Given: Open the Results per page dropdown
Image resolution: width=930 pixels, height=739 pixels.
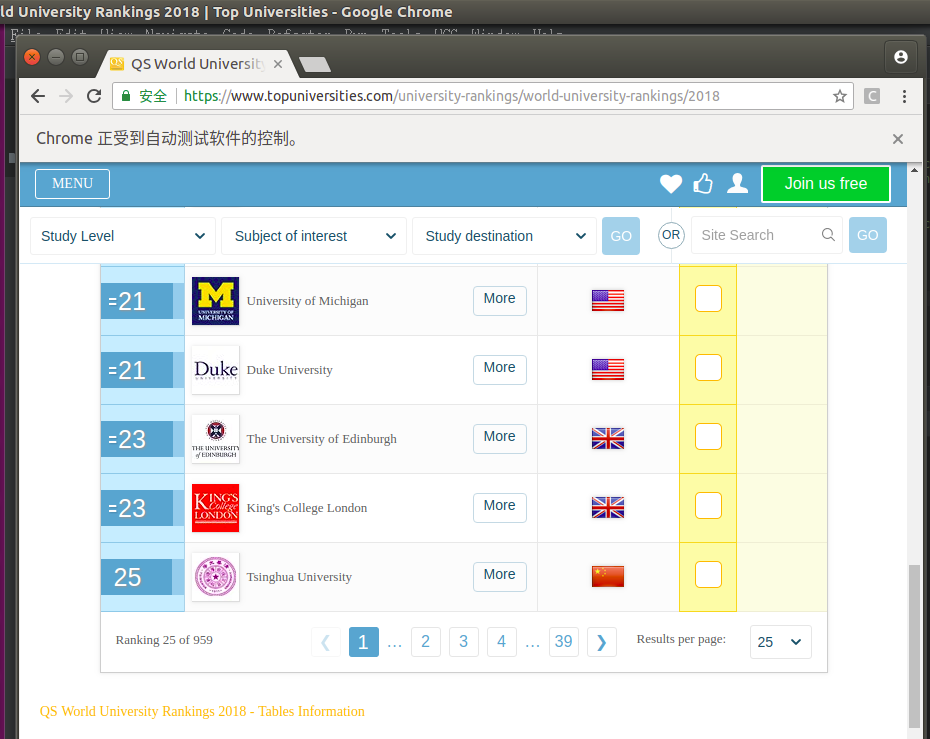Looking at the screenshot, I should point(781,642).
